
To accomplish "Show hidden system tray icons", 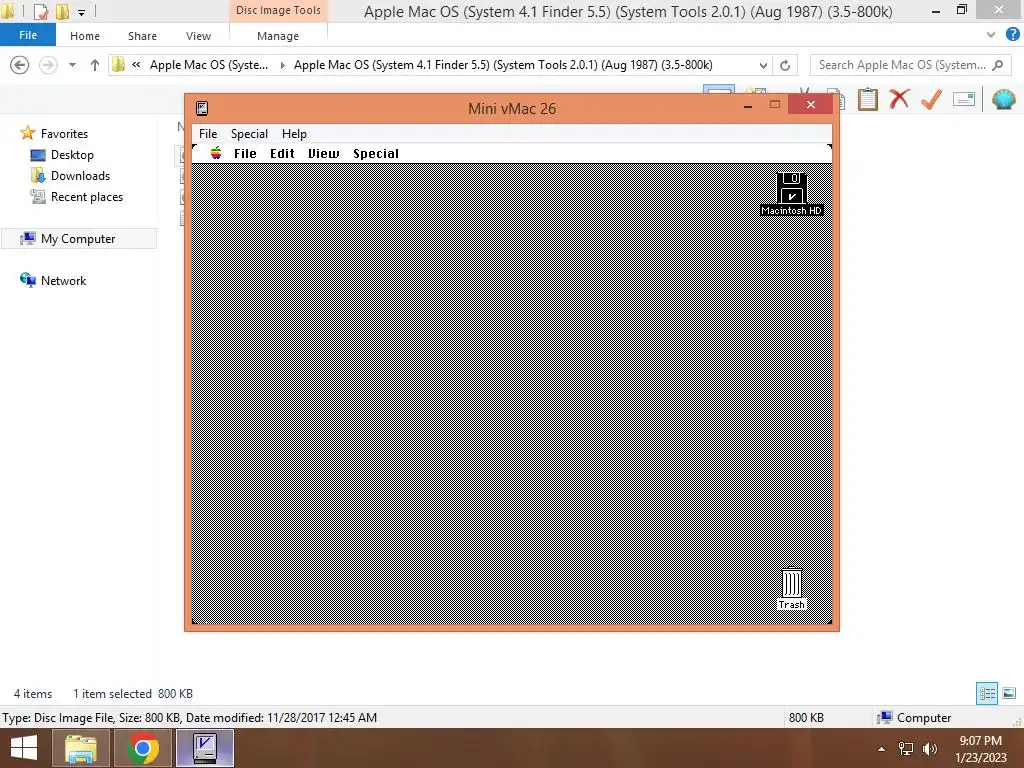I will click(x=882, y=749).
